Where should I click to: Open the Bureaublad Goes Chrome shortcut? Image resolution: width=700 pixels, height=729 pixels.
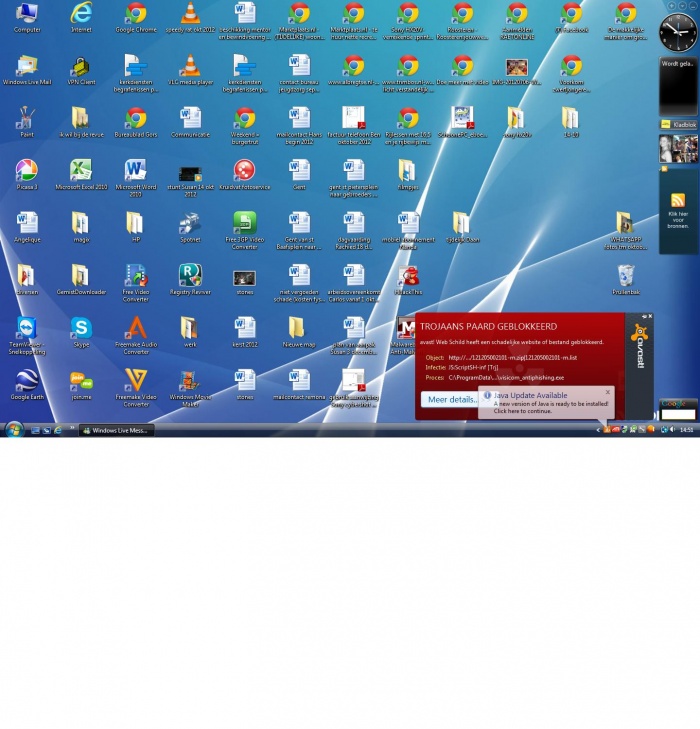[x=136, y=123]
